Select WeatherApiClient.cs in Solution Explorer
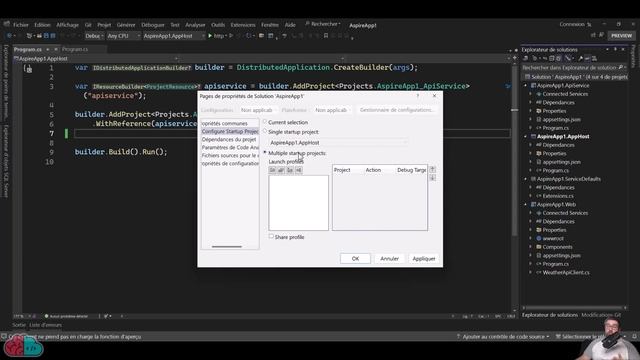The width and height of the screenshot is (640, 360). (x=566, y=273)
